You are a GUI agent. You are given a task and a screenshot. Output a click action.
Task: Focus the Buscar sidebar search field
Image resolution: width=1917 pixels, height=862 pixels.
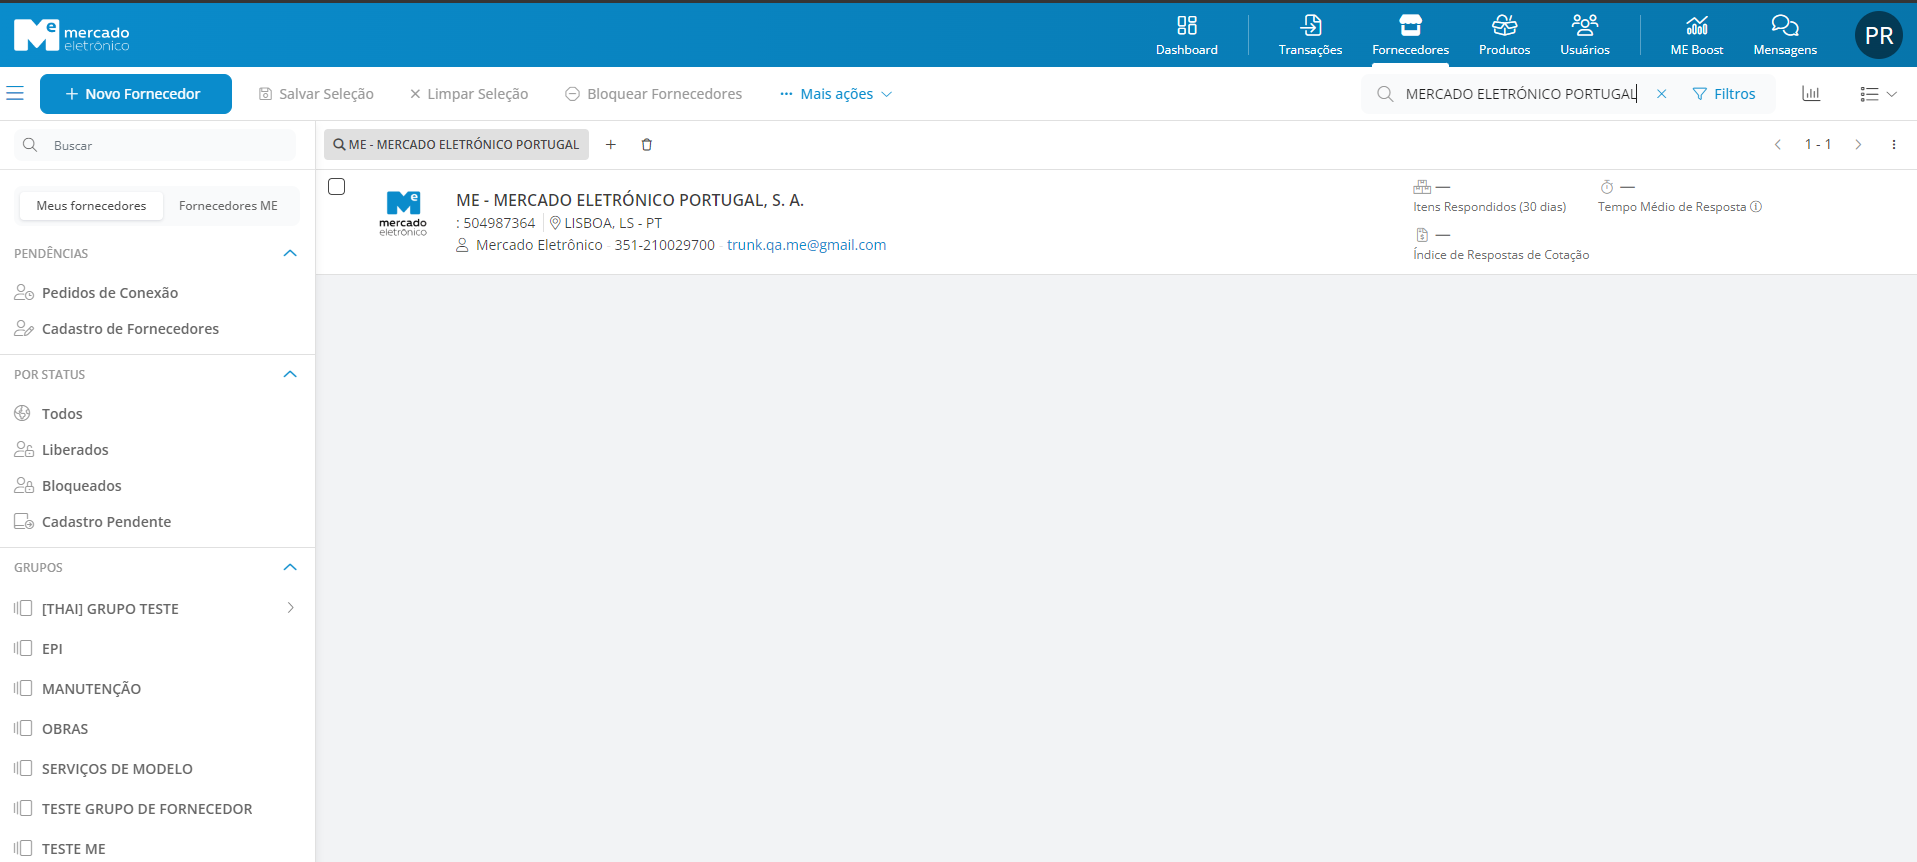[x=156, y=145]
